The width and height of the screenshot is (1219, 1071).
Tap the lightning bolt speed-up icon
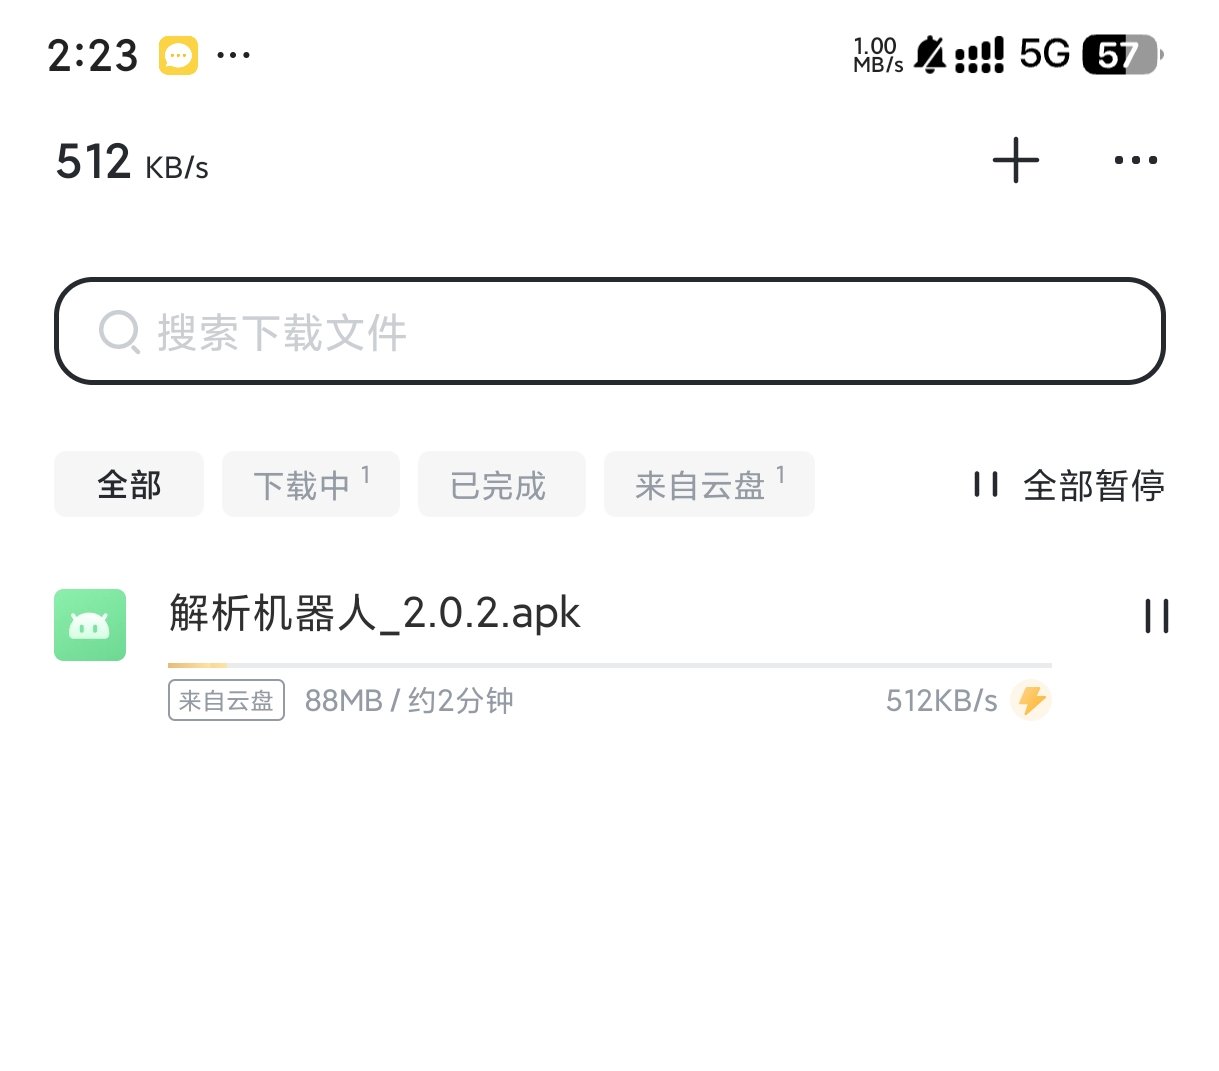click(x=1031, y=700)
